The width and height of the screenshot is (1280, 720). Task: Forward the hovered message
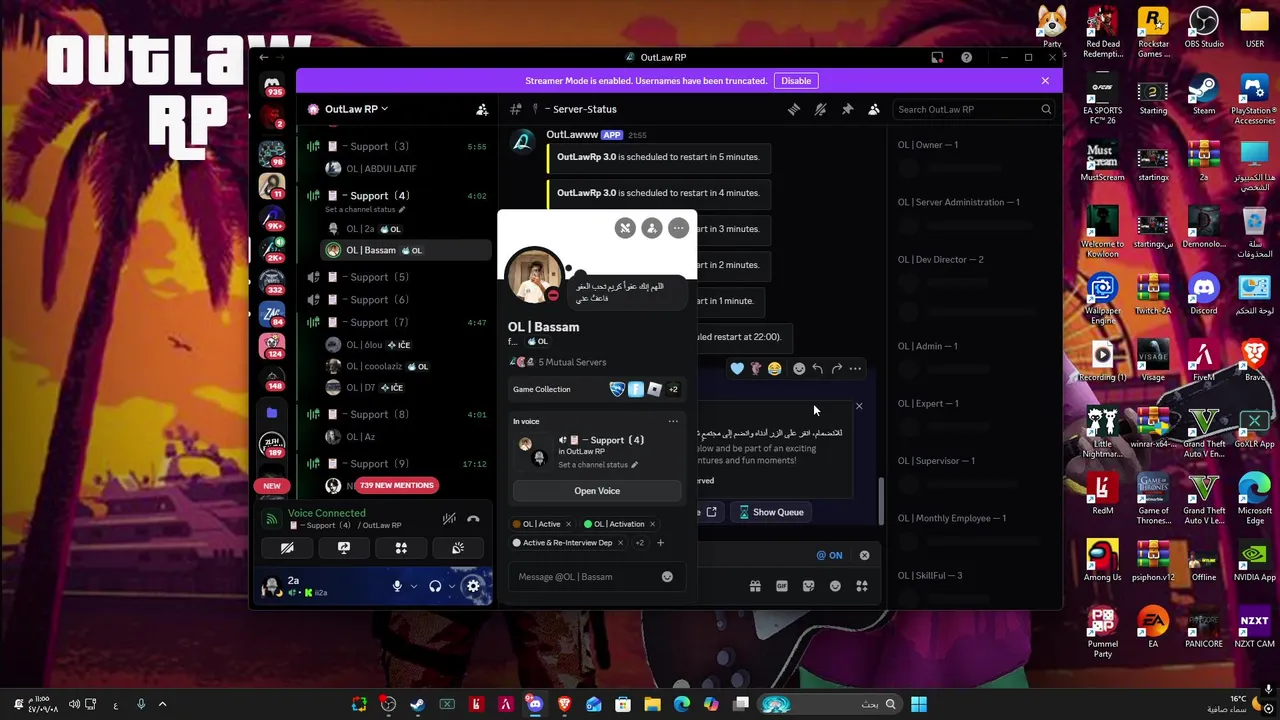[x=837, y=369]
